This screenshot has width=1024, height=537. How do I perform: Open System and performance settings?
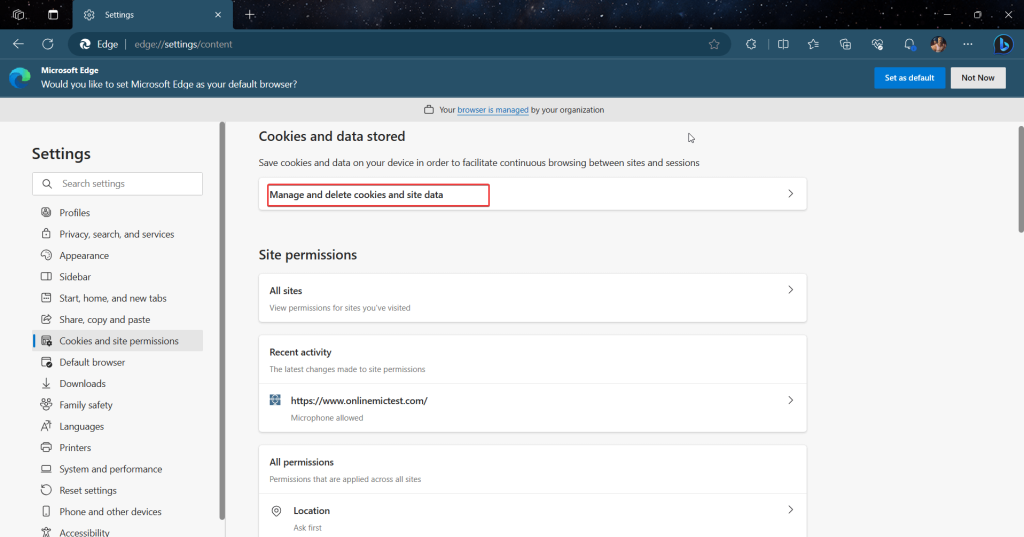coord(118,469)
